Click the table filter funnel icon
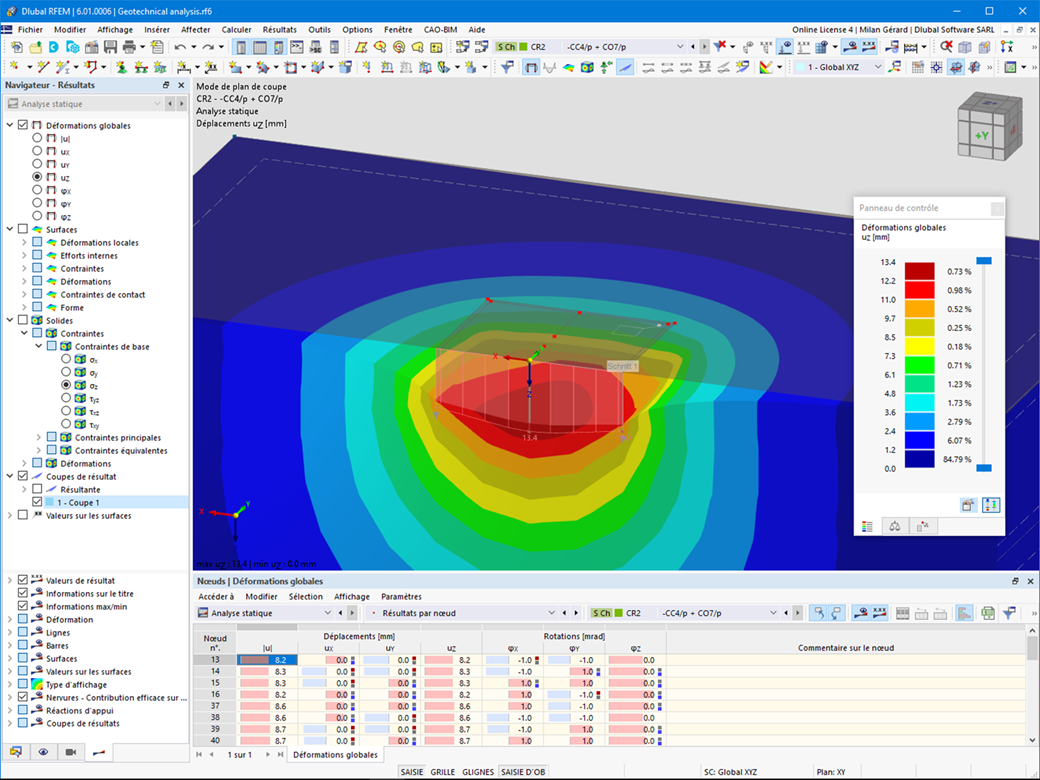 click(x=1009, y=613)
